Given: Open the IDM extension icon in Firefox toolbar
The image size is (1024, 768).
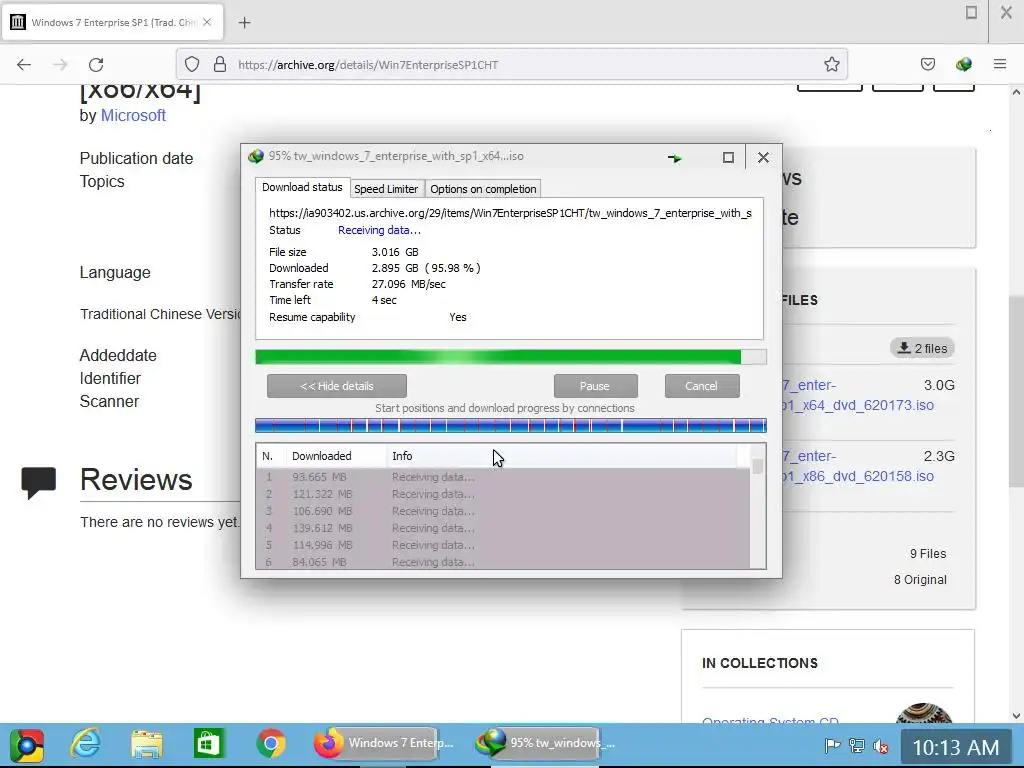Looking at the screenshot, I should 963,64.
